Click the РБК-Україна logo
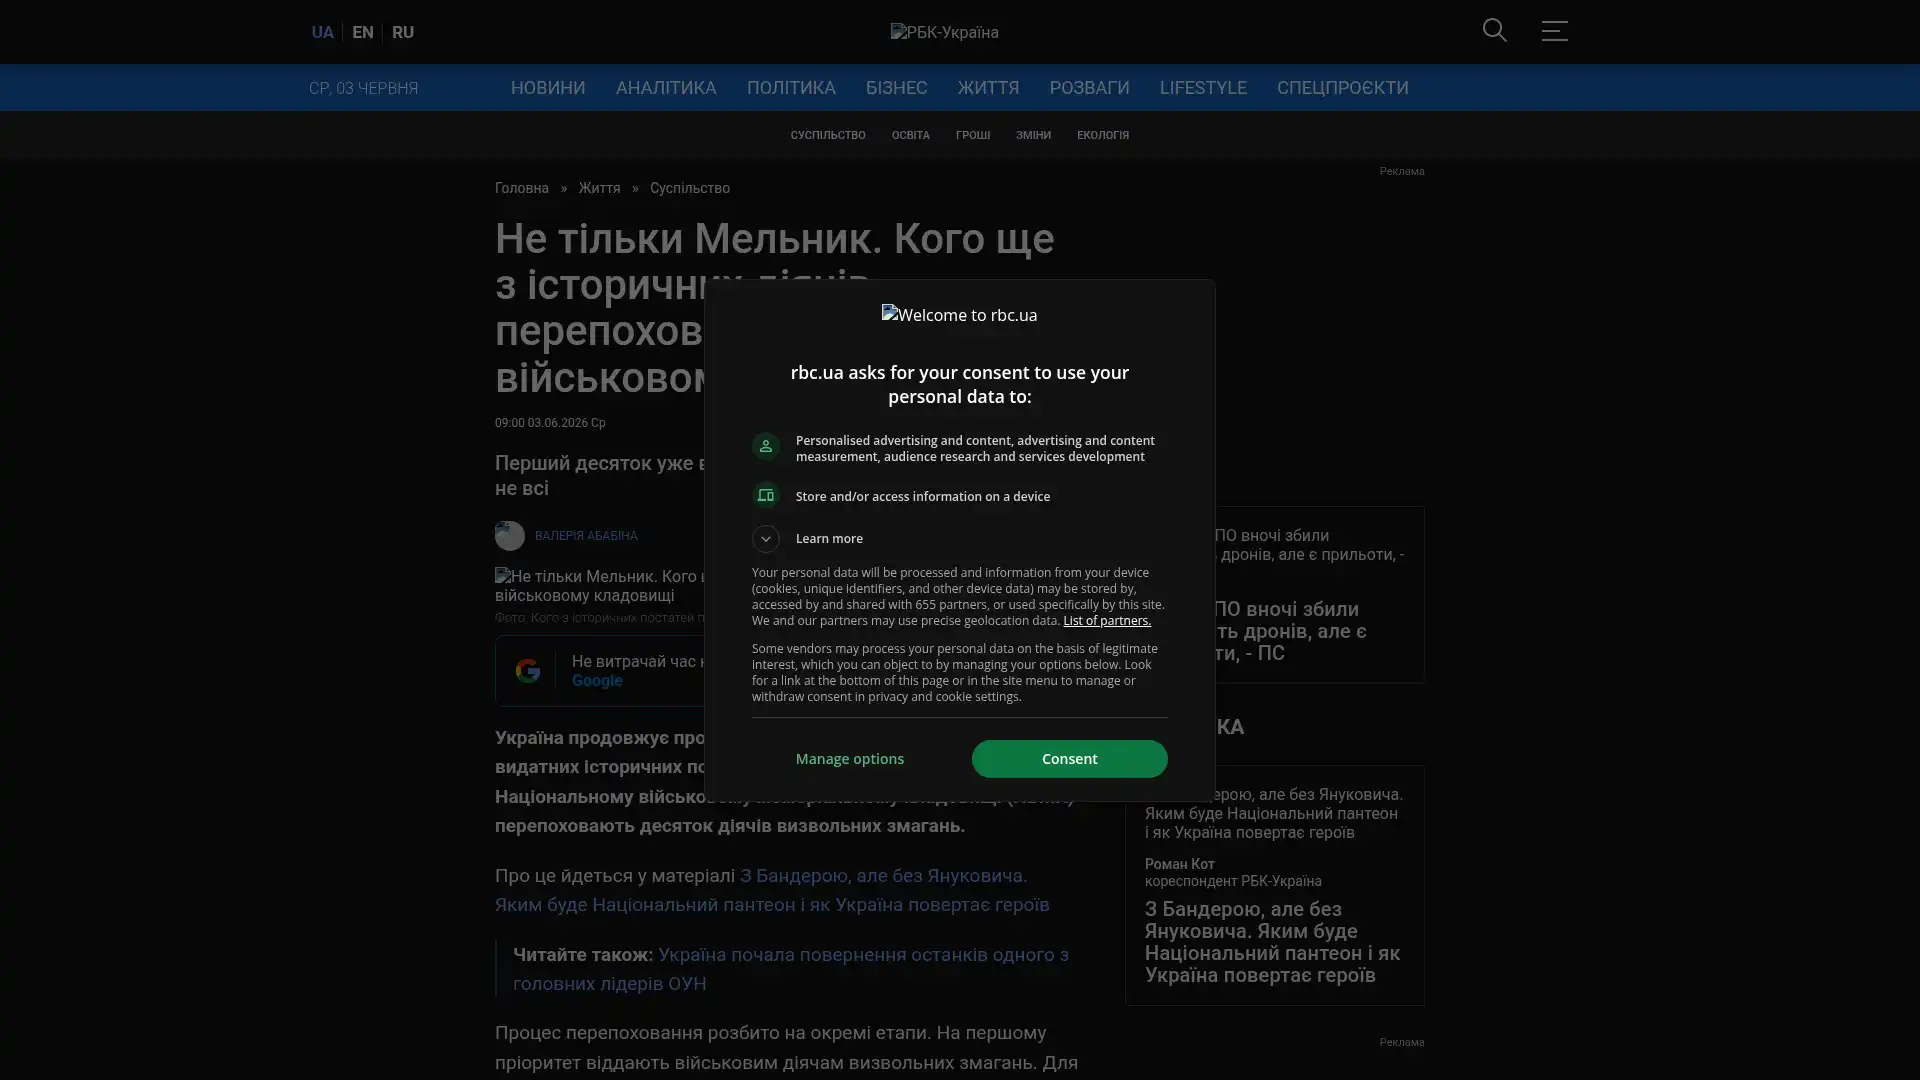The image size is (1920, 1080). [x=944, y=32]
